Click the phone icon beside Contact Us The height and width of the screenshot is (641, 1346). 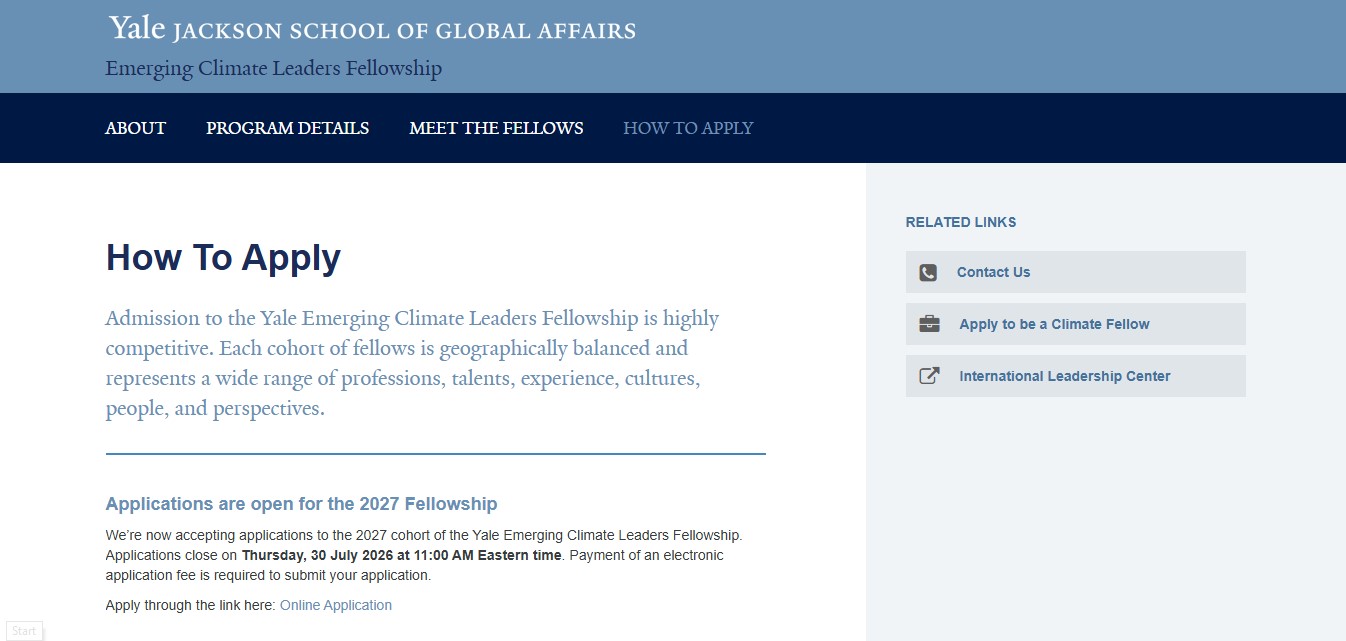pos(928,272)
